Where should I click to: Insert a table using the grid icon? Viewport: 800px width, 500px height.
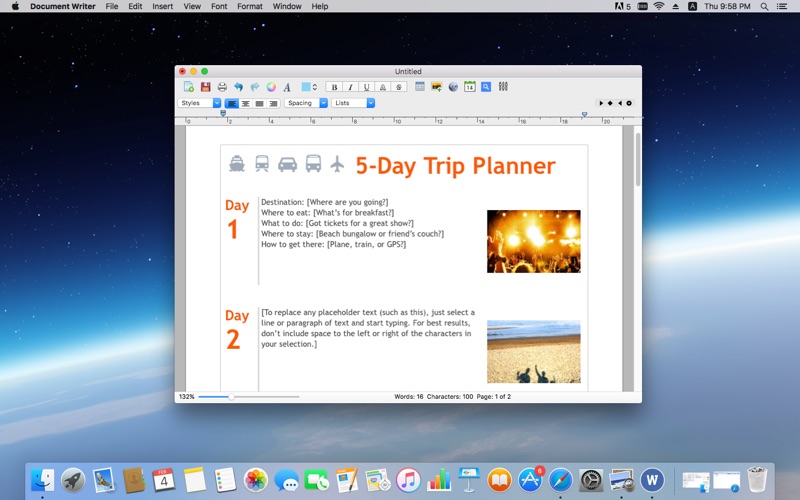pos(420,86)
